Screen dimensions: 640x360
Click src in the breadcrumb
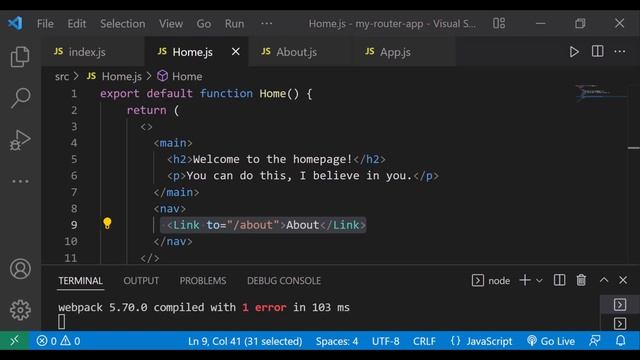coord(62,76)
